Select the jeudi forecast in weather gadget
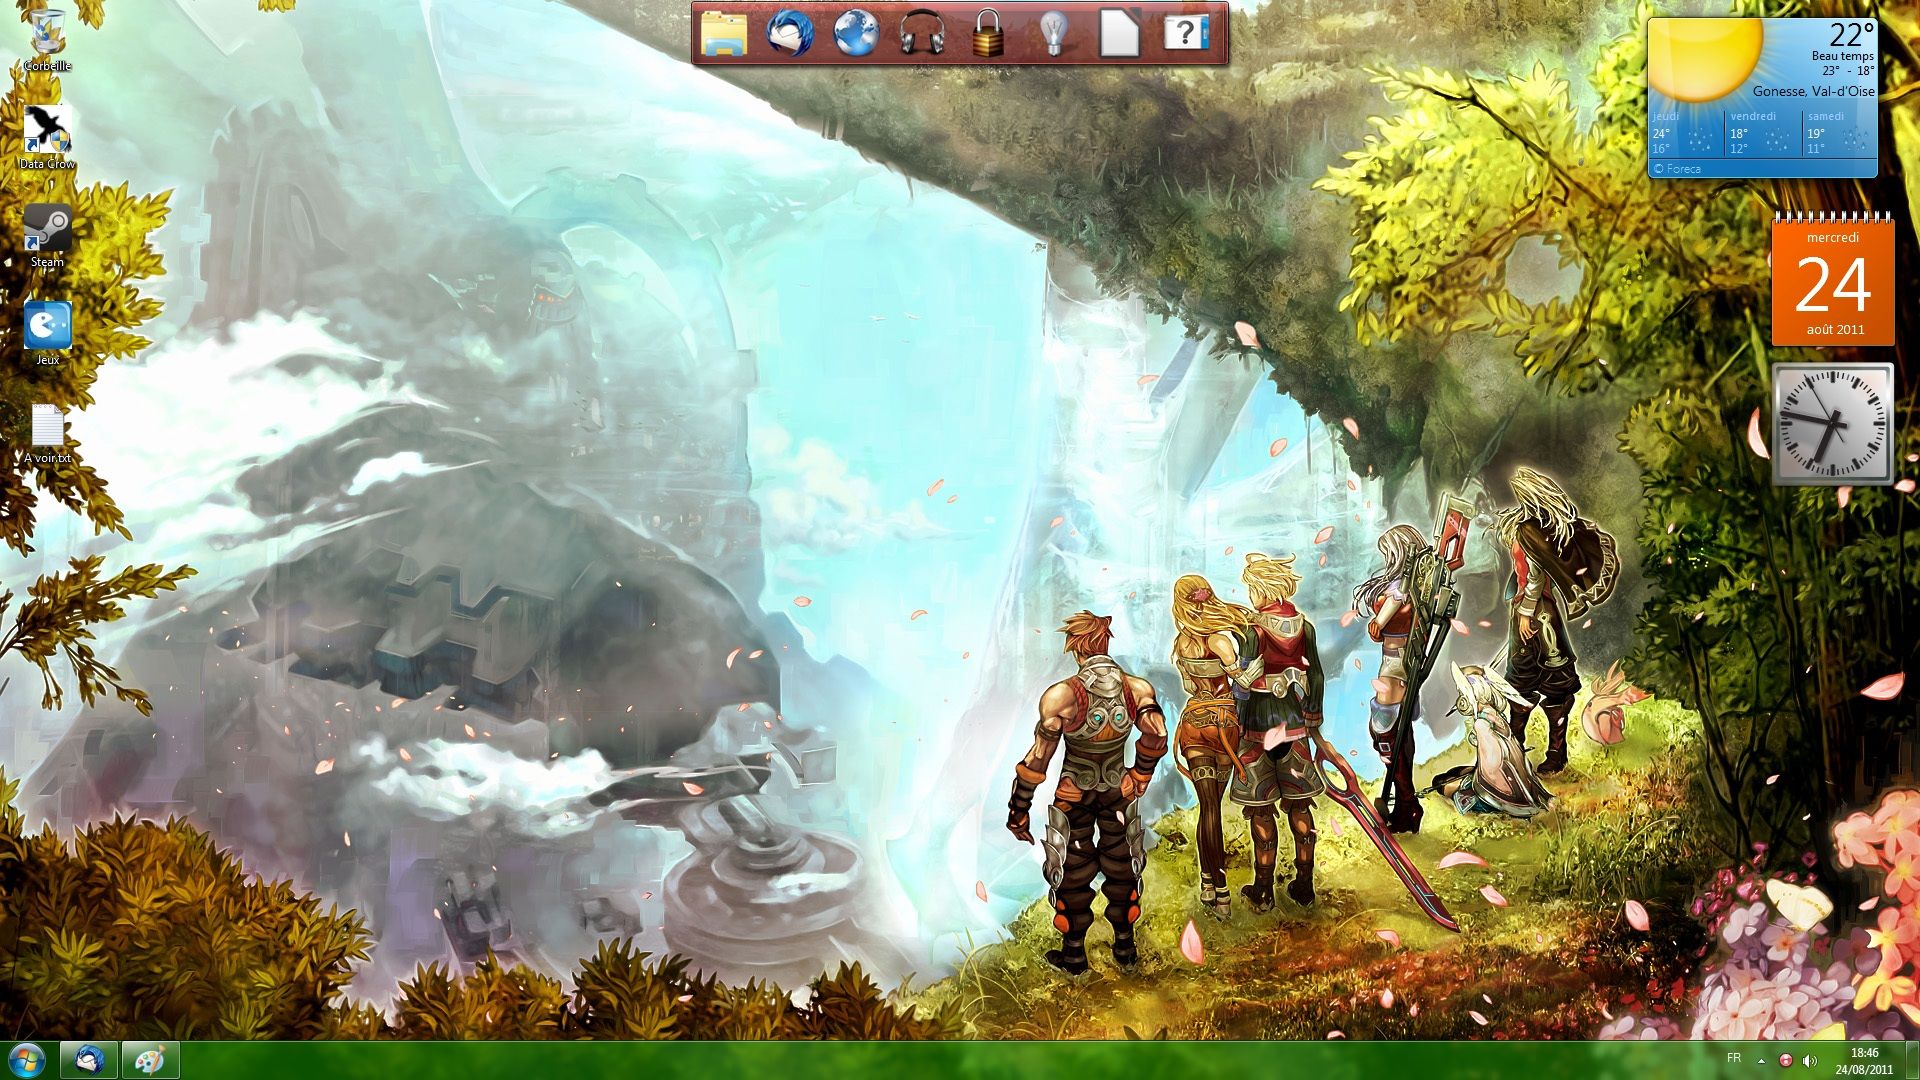The height and width of the screenshot is (1080, 1920). coord(1687,132)
